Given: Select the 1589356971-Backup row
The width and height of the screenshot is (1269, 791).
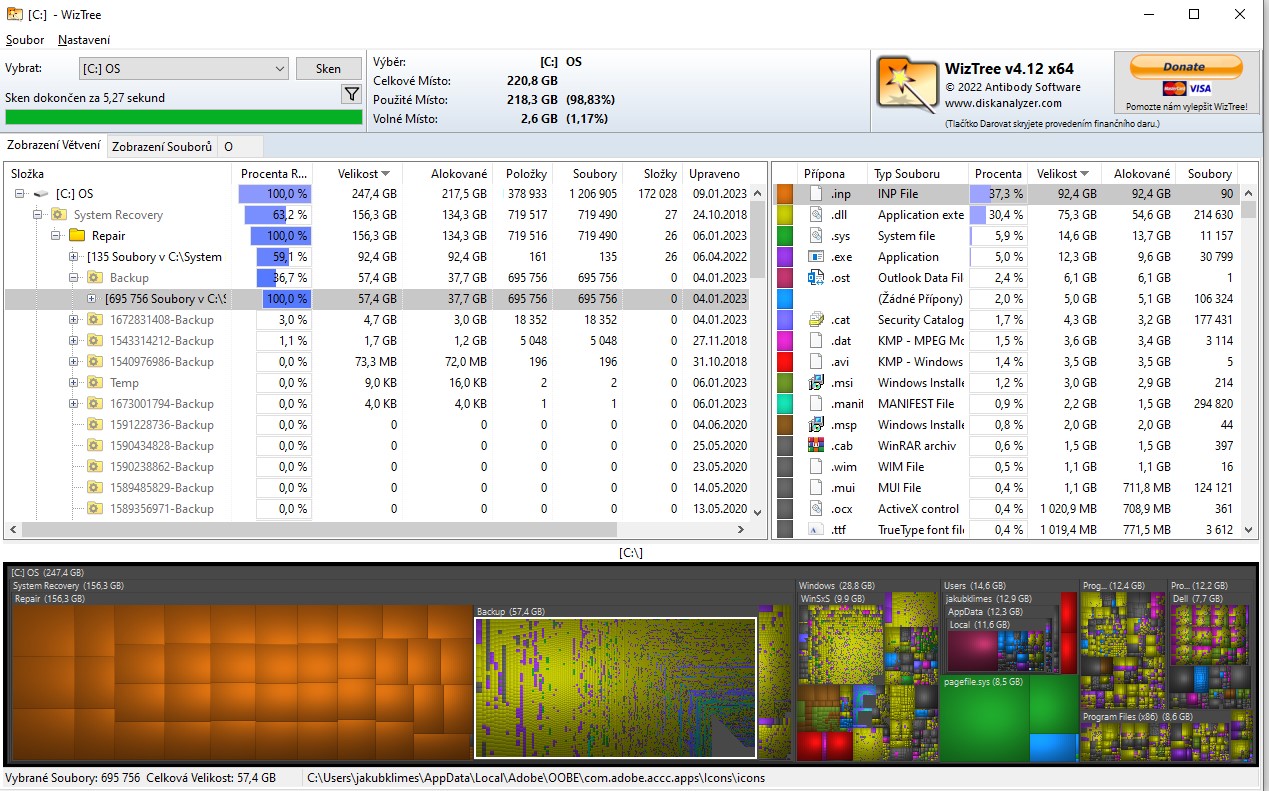Looking at the screenshot, I should 376,509.
